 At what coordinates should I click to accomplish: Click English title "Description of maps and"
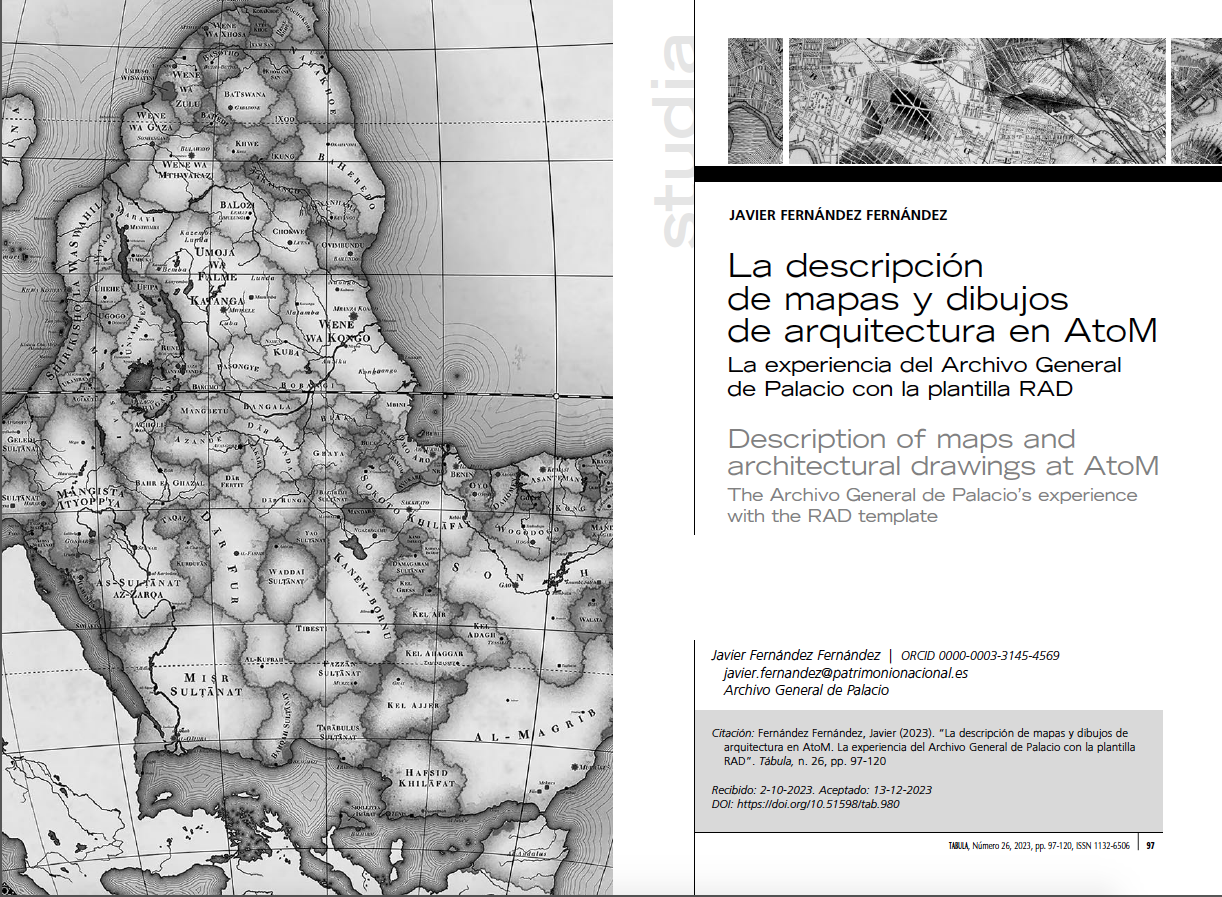[901, 439]
